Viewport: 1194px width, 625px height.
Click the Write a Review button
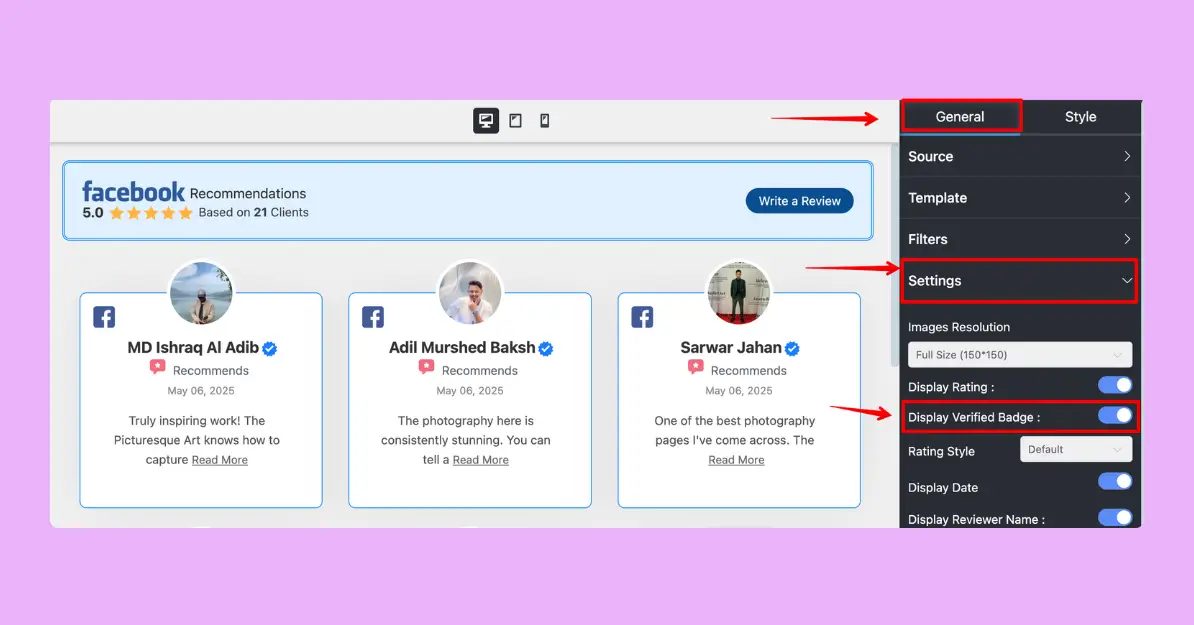click(x=799, y=201)
